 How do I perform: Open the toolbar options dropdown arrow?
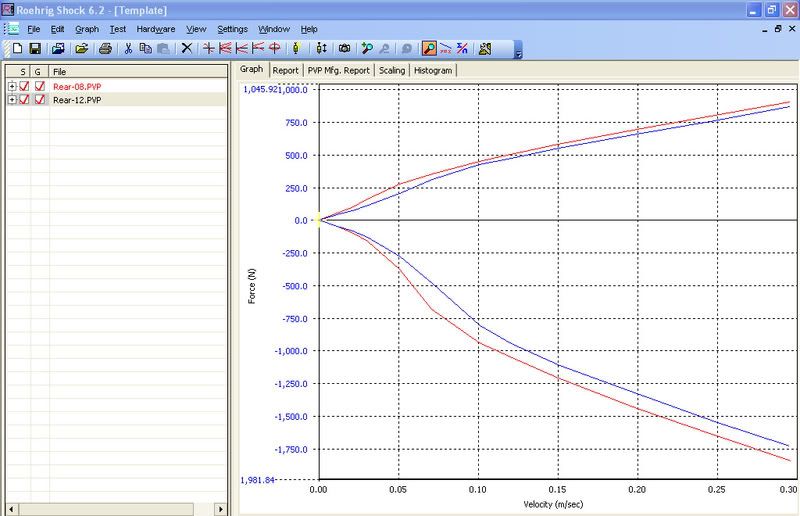(x=518, y=52)
